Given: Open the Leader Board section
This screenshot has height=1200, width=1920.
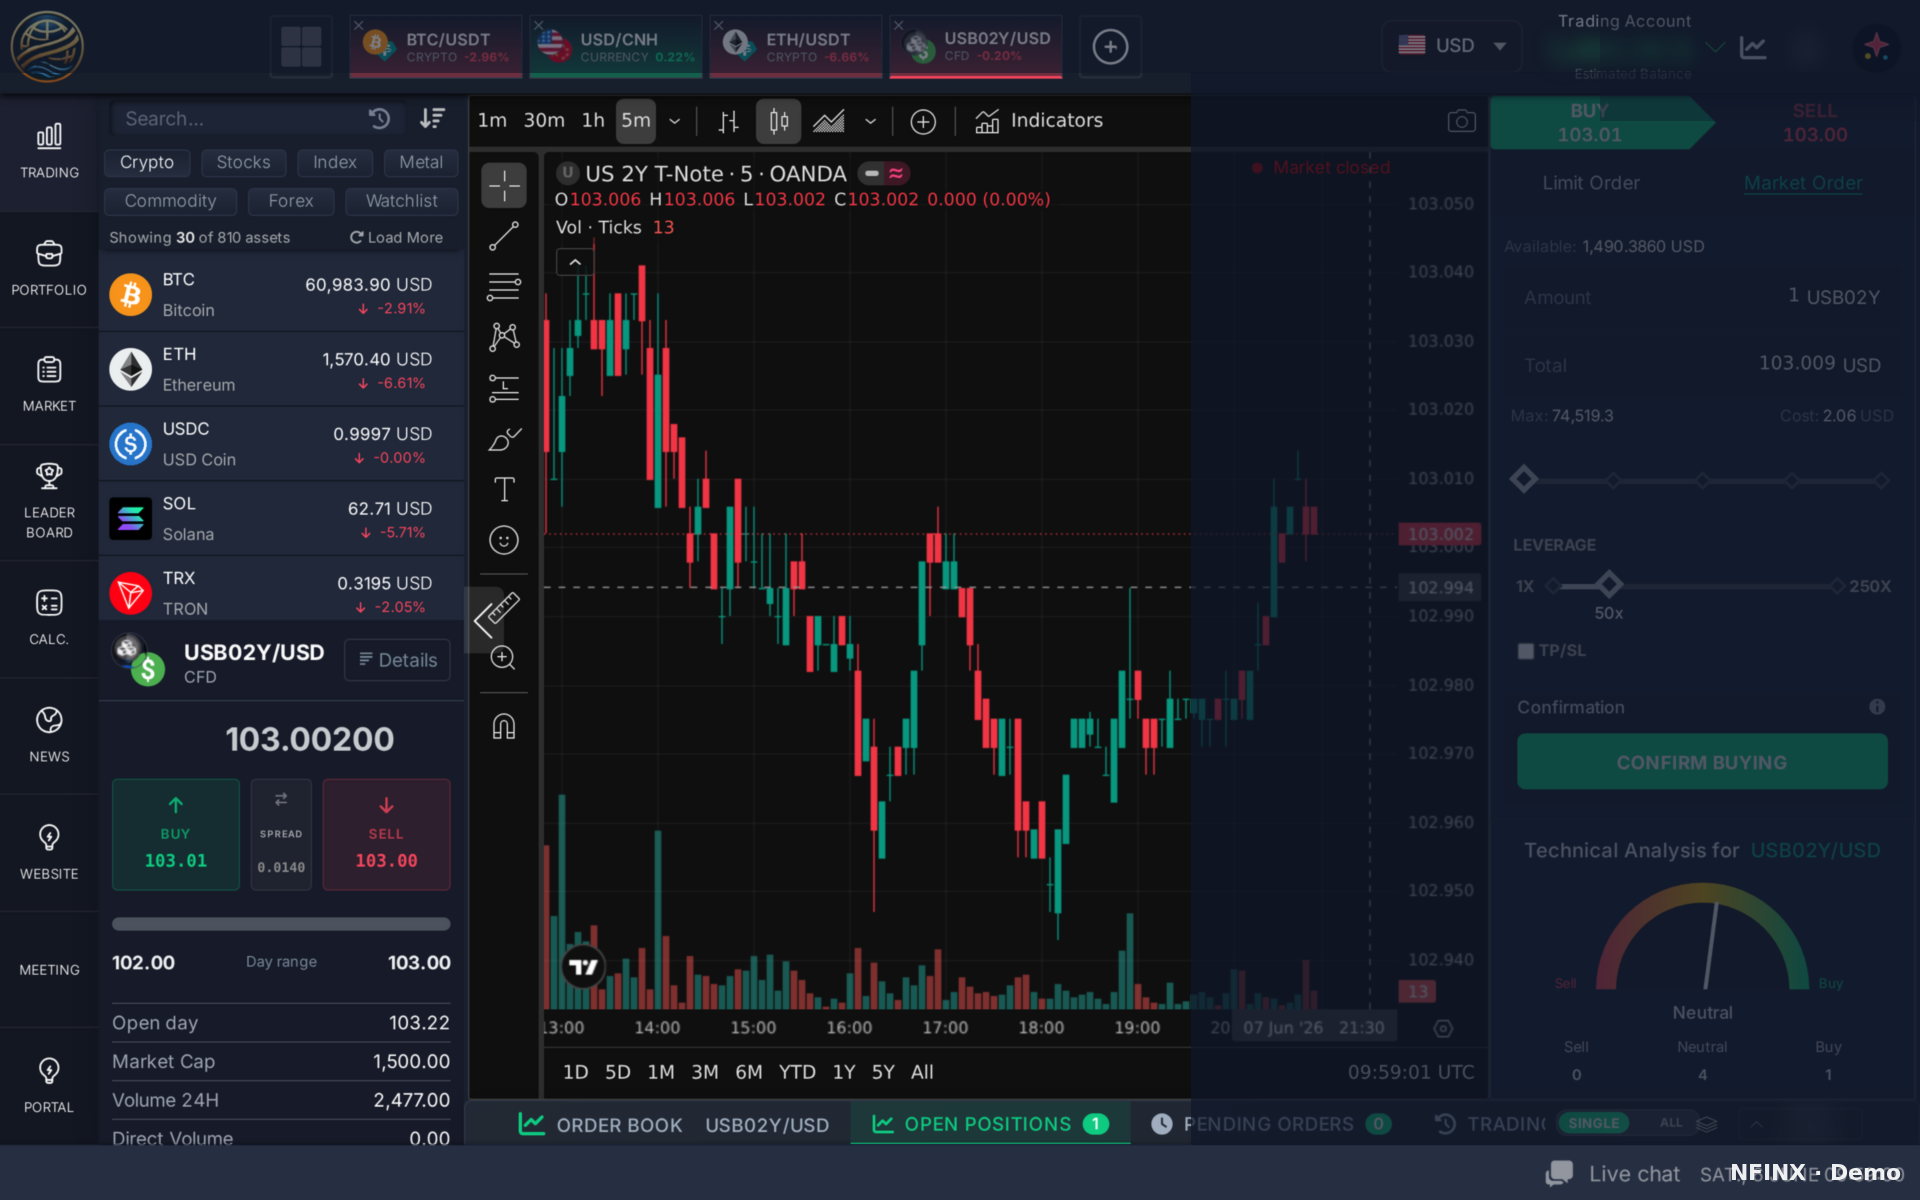Looking at the screenshot, I should pos(49,502).
